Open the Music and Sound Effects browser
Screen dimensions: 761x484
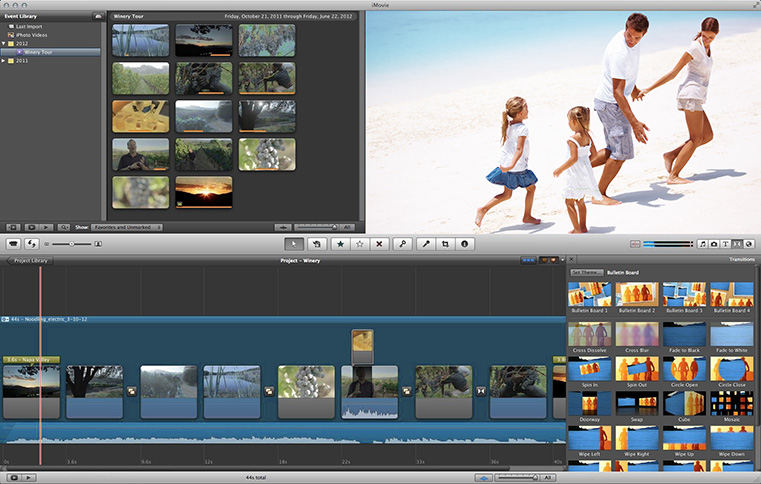click(x=701, y=243)
